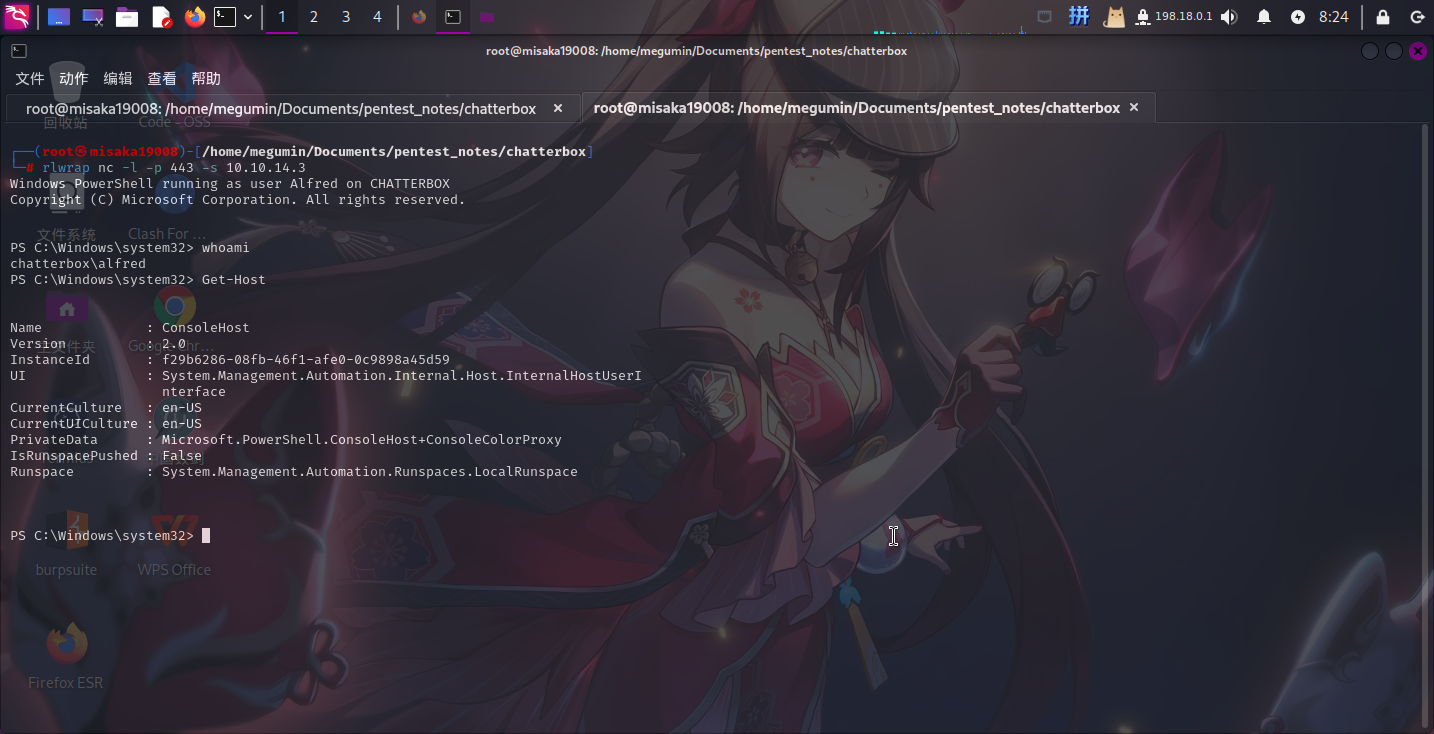The height and width of the screenshot is (734, 1434).
Task: Open the 查看 menu
Action: (162, 78)
